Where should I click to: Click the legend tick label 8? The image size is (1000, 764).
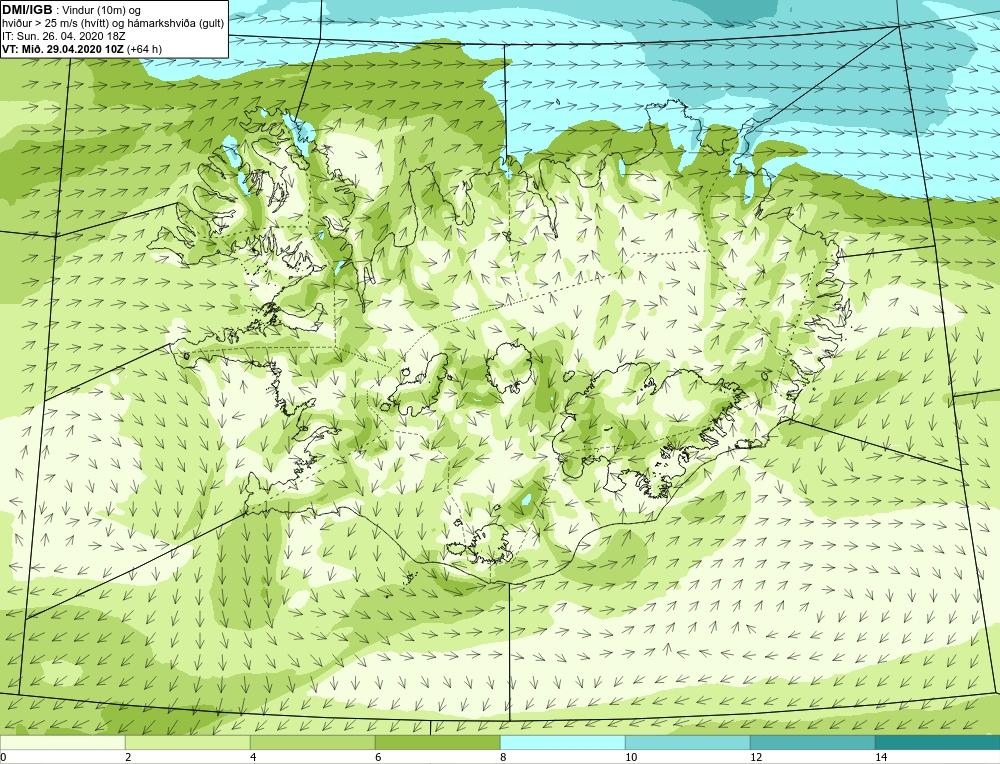click(x=503, y=757)
